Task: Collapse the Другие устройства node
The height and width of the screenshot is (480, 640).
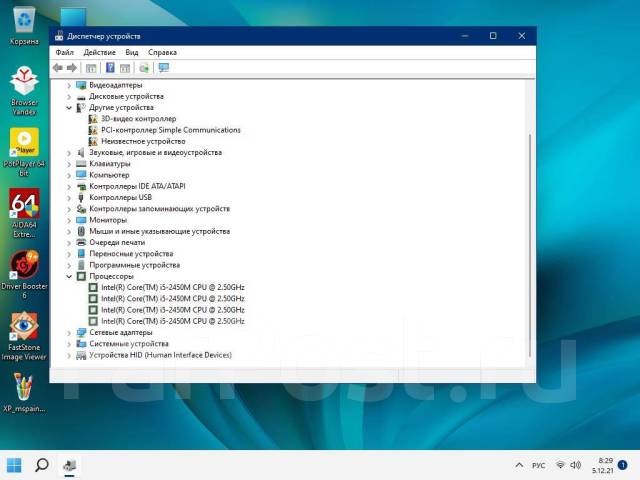Action: pyautogui.click(x=69, y=108)
